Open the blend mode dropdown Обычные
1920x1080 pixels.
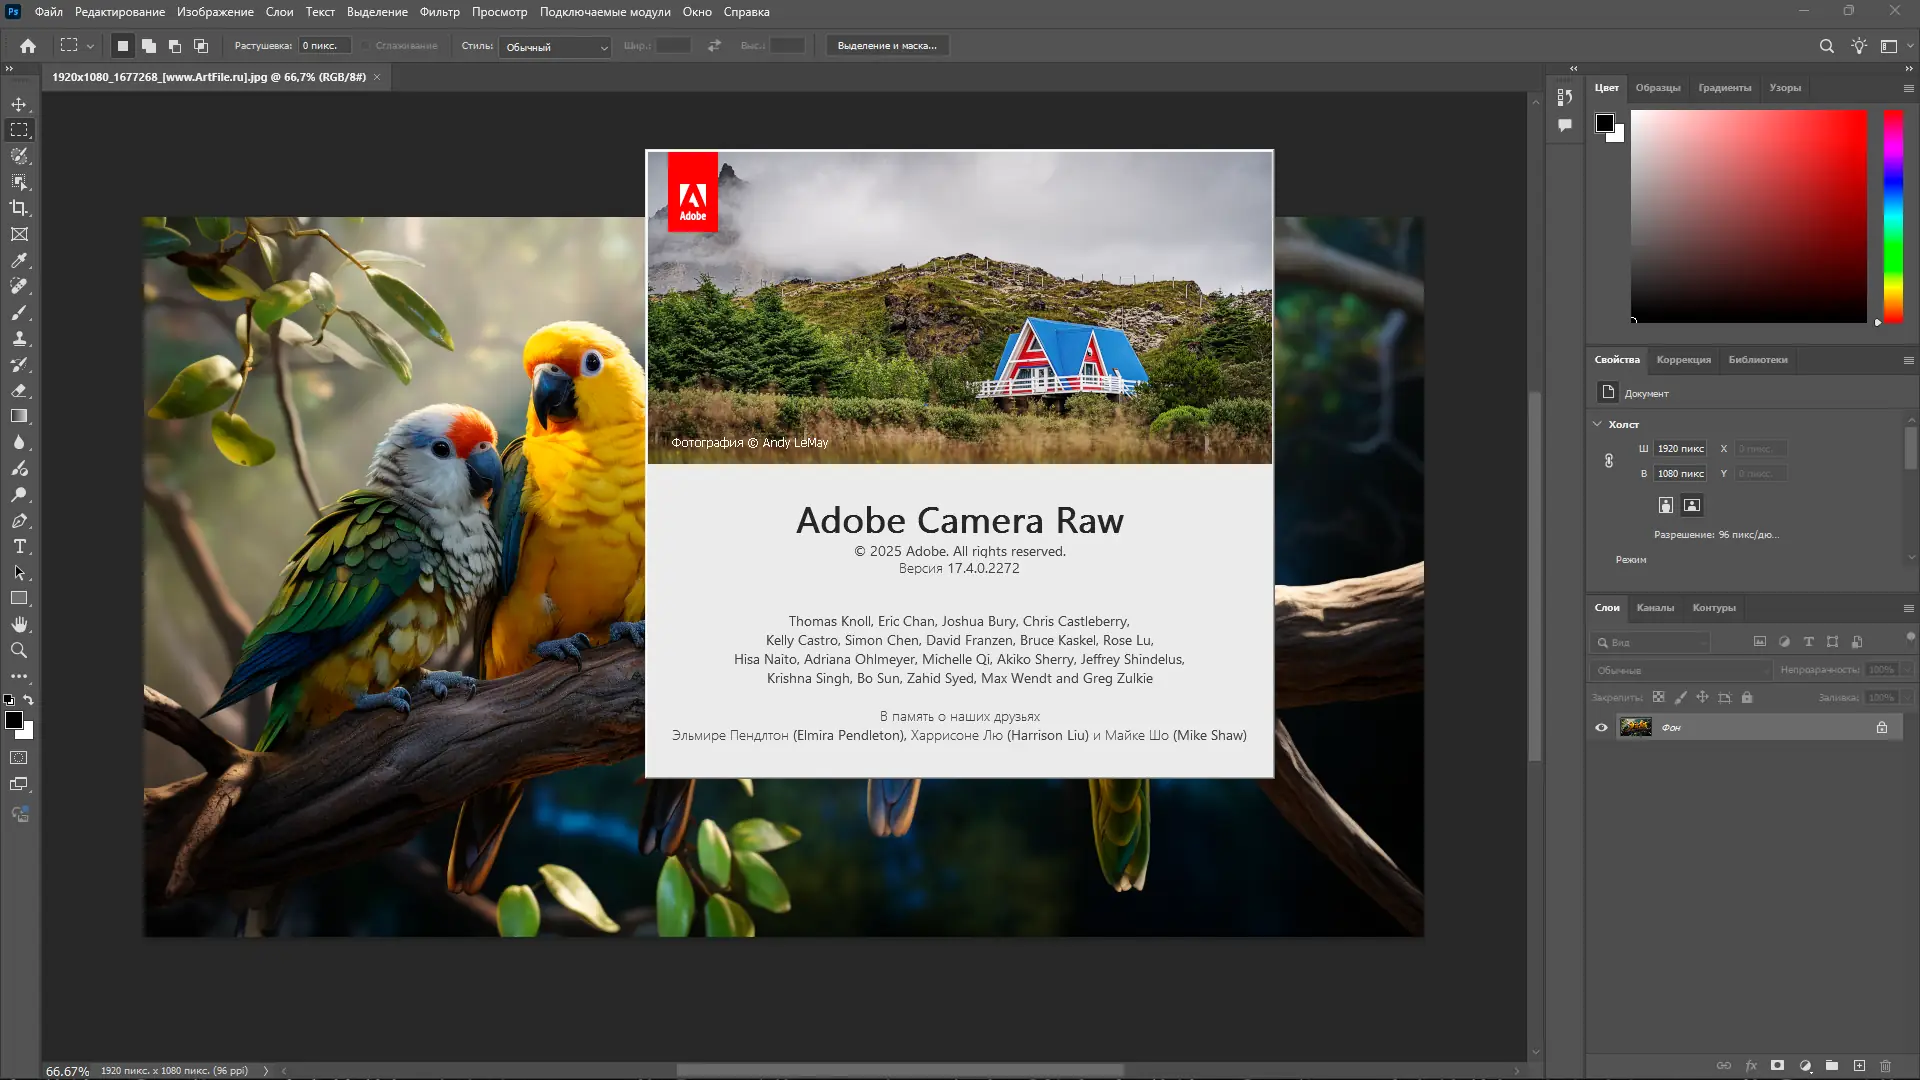1680,670
